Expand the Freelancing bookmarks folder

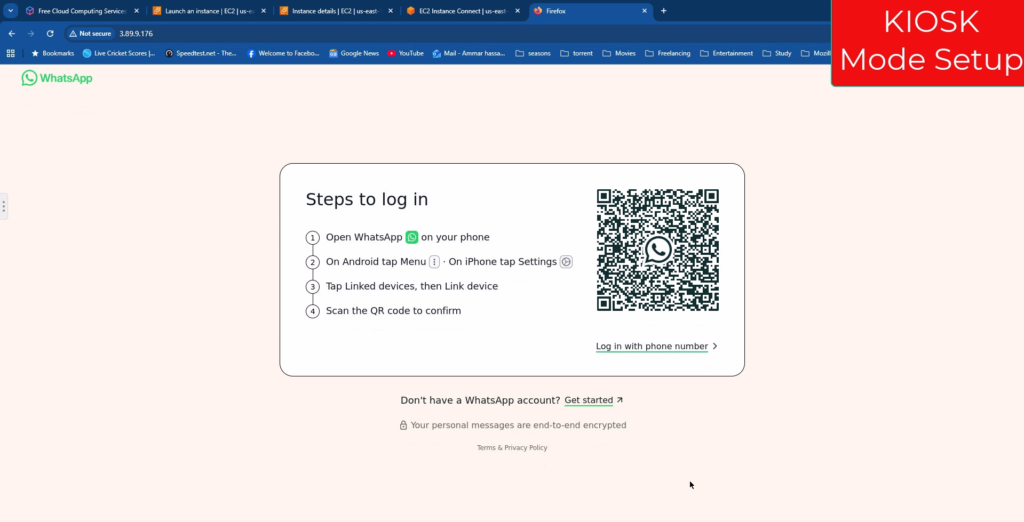671,53
